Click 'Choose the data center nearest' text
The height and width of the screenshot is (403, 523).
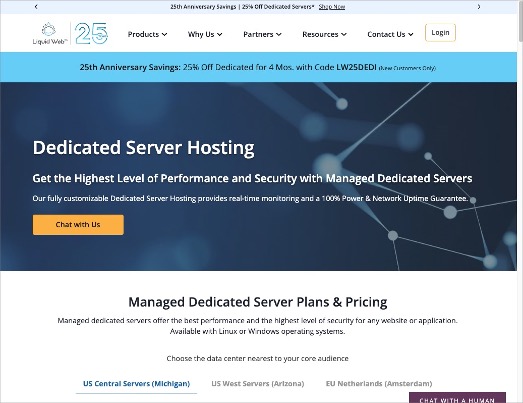pos(257,358)
